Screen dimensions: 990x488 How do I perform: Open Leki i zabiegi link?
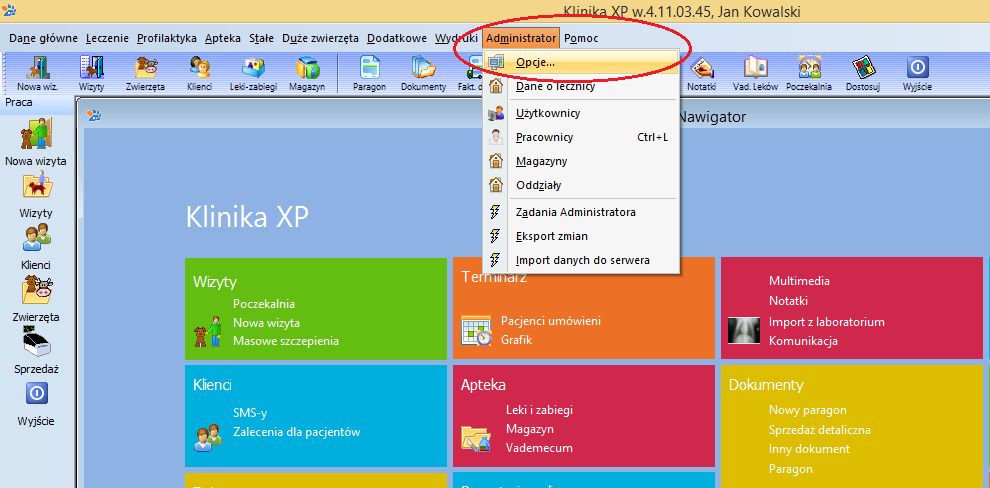(x=539, y=410)
